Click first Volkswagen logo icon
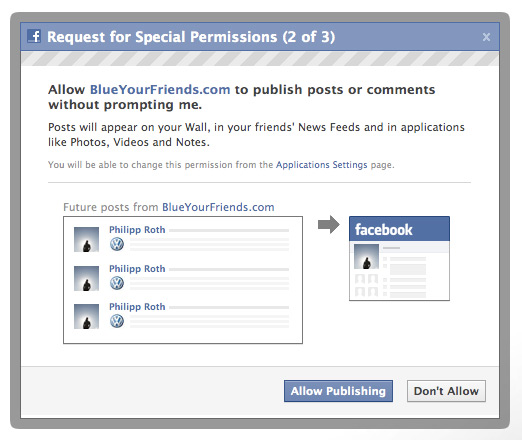Image resolution: width=522 pixels, height=440 pixels. 117,244
